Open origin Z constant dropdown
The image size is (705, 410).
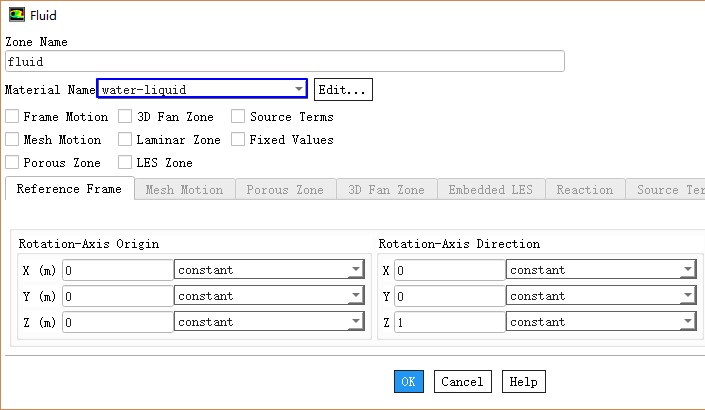click(x=269, y=322)
